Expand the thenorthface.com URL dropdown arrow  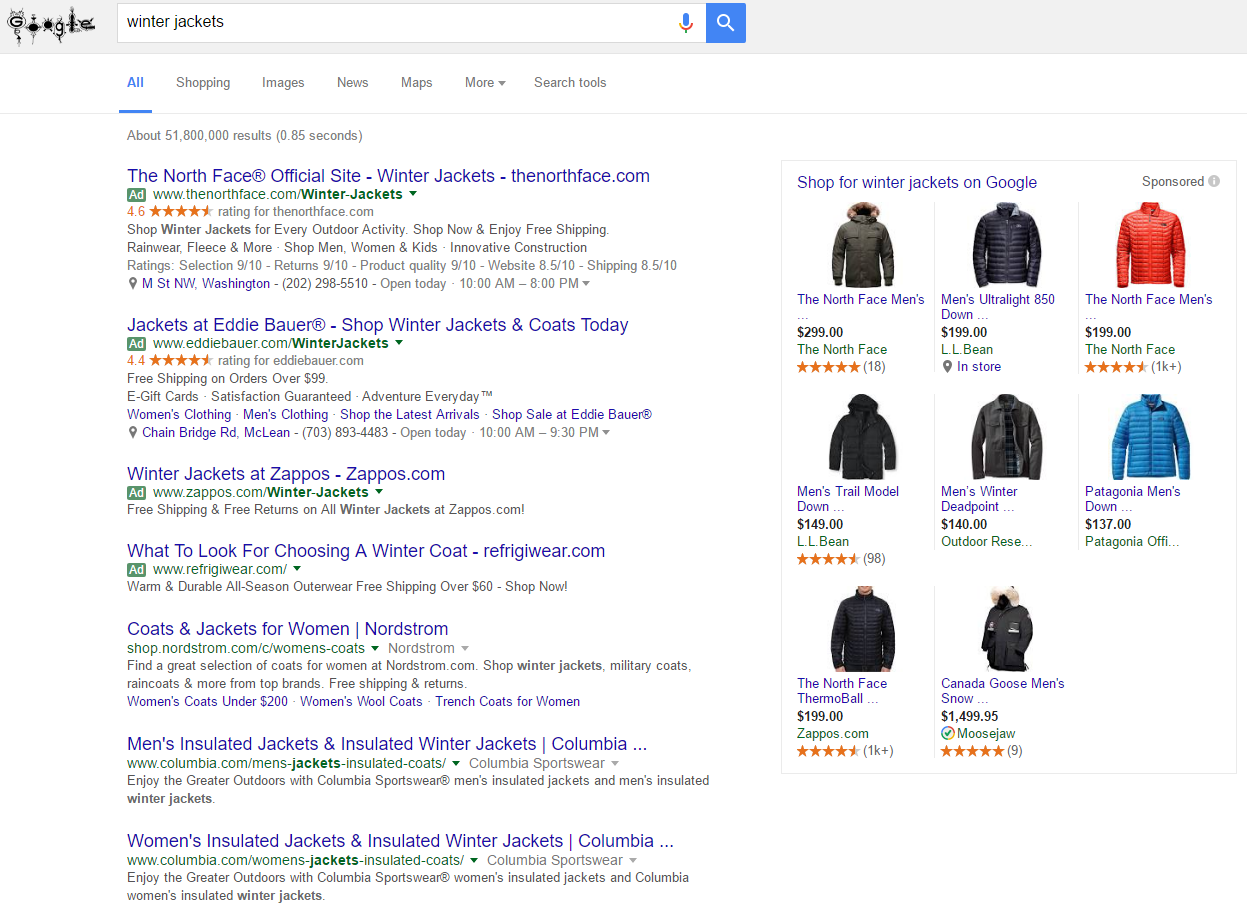[413, 194]
